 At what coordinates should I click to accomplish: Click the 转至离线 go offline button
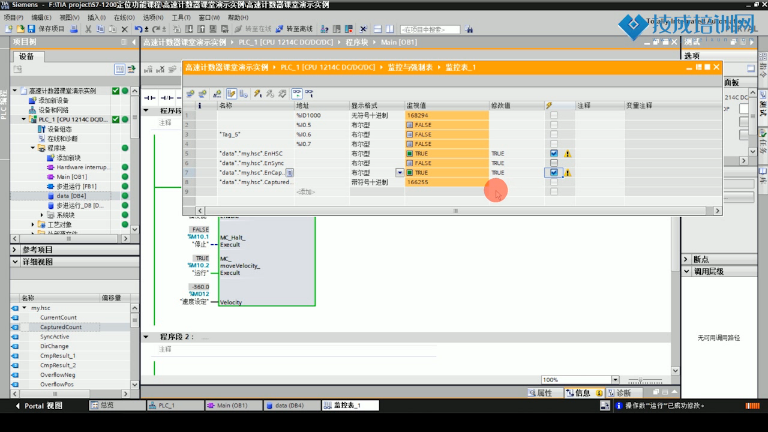[294, 29]
